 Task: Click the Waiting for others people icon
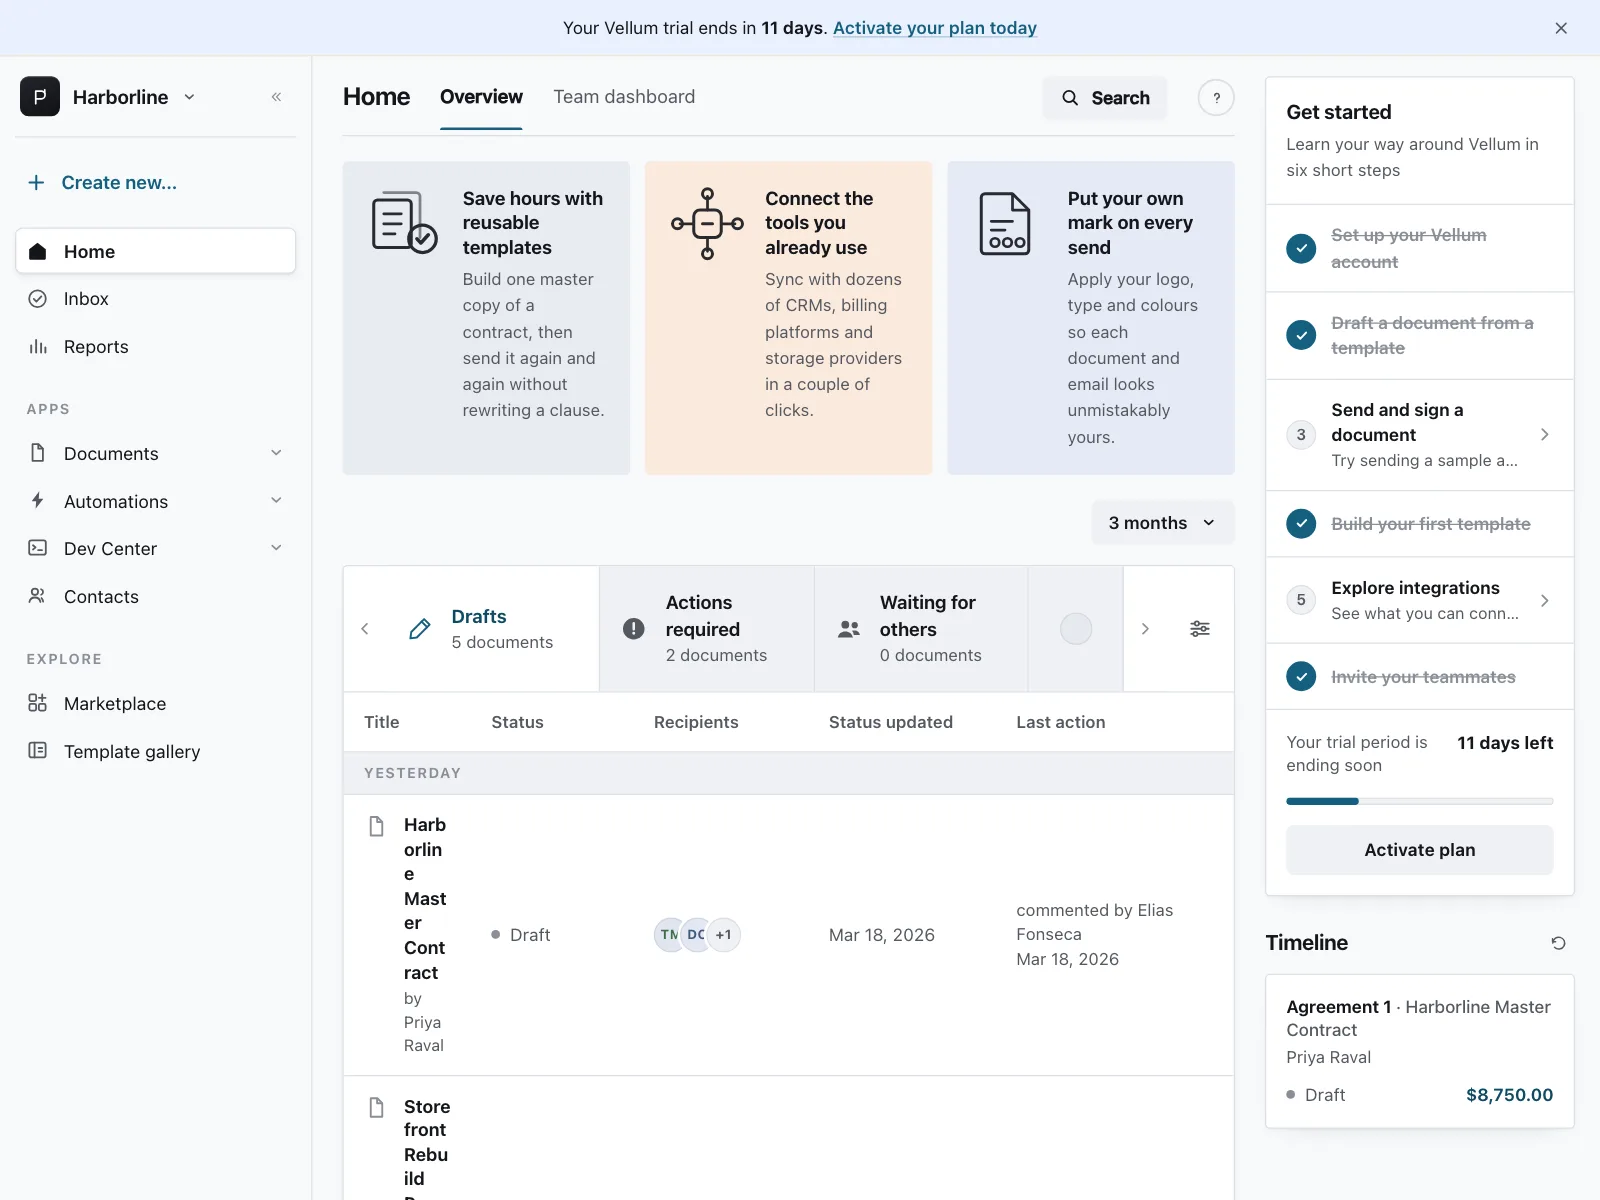coord(849,629)
